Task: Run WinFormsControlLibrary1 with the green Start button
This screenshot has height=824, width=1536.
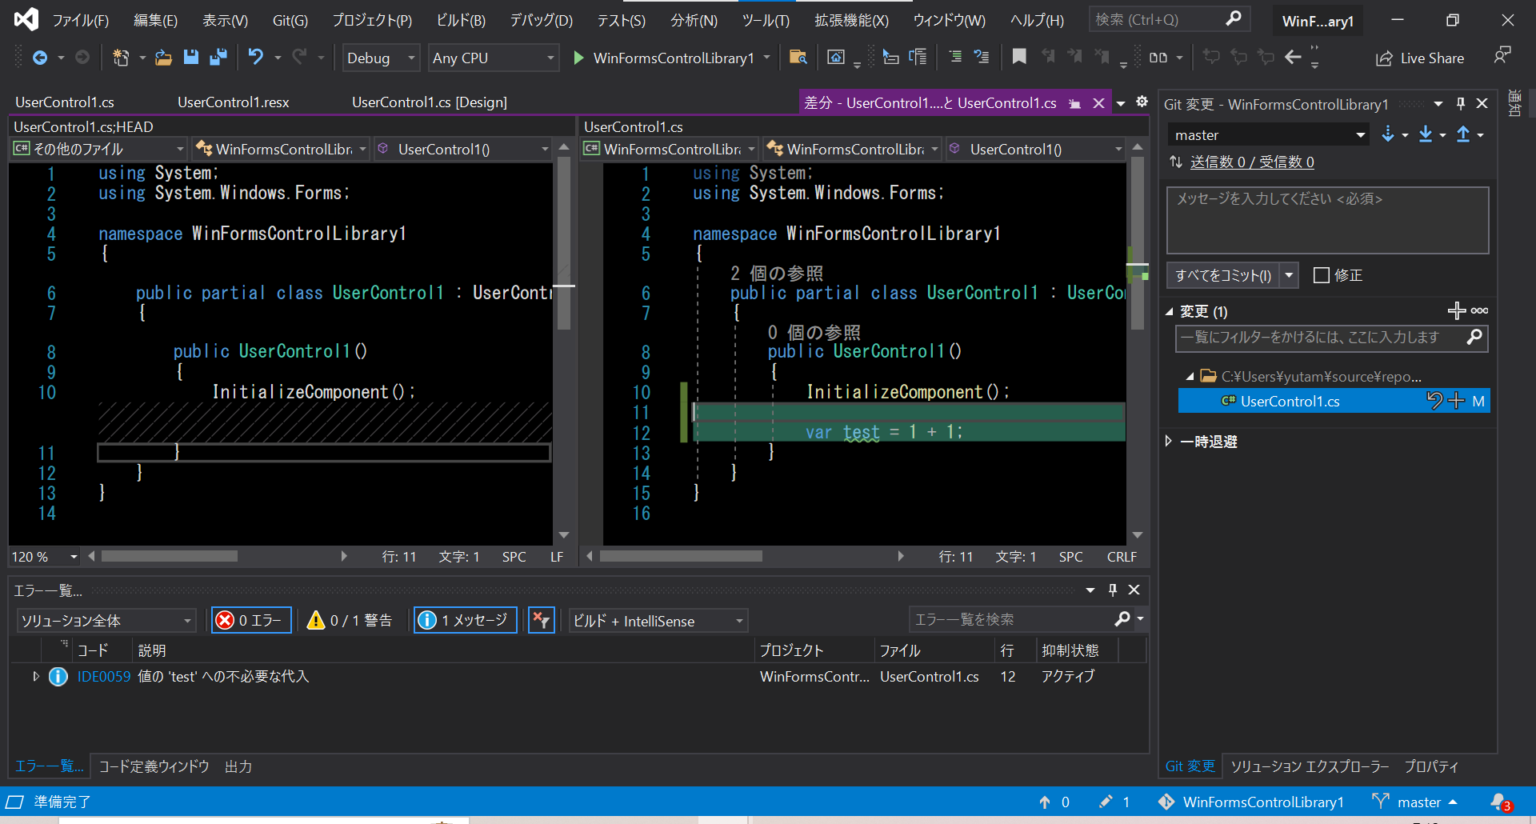Action: pos(578,57)
